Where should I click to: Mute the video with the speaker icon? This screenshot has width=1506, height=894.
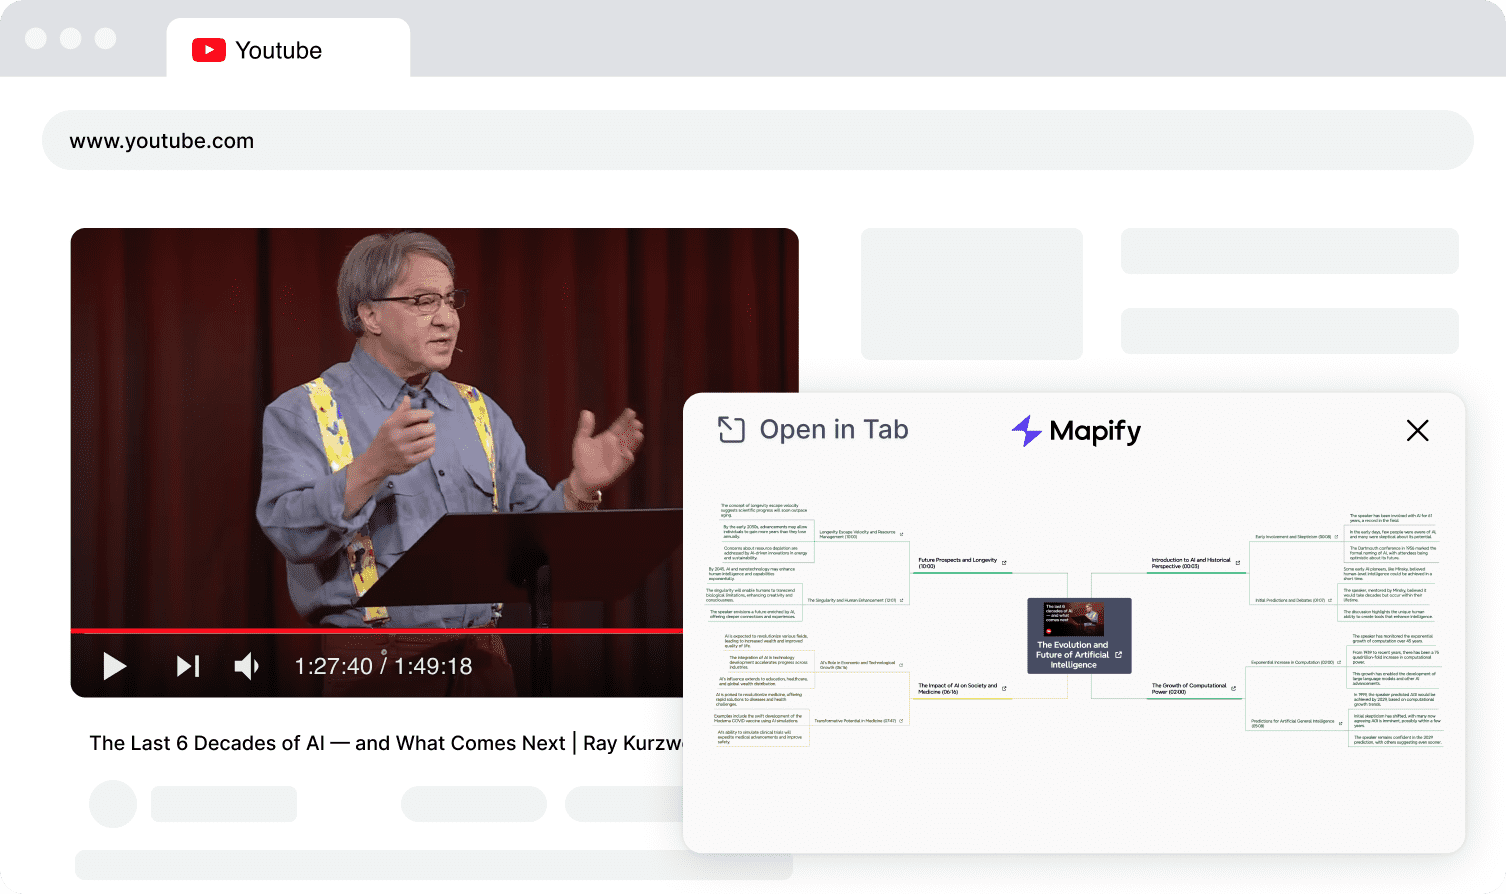(x=246, y=666)
